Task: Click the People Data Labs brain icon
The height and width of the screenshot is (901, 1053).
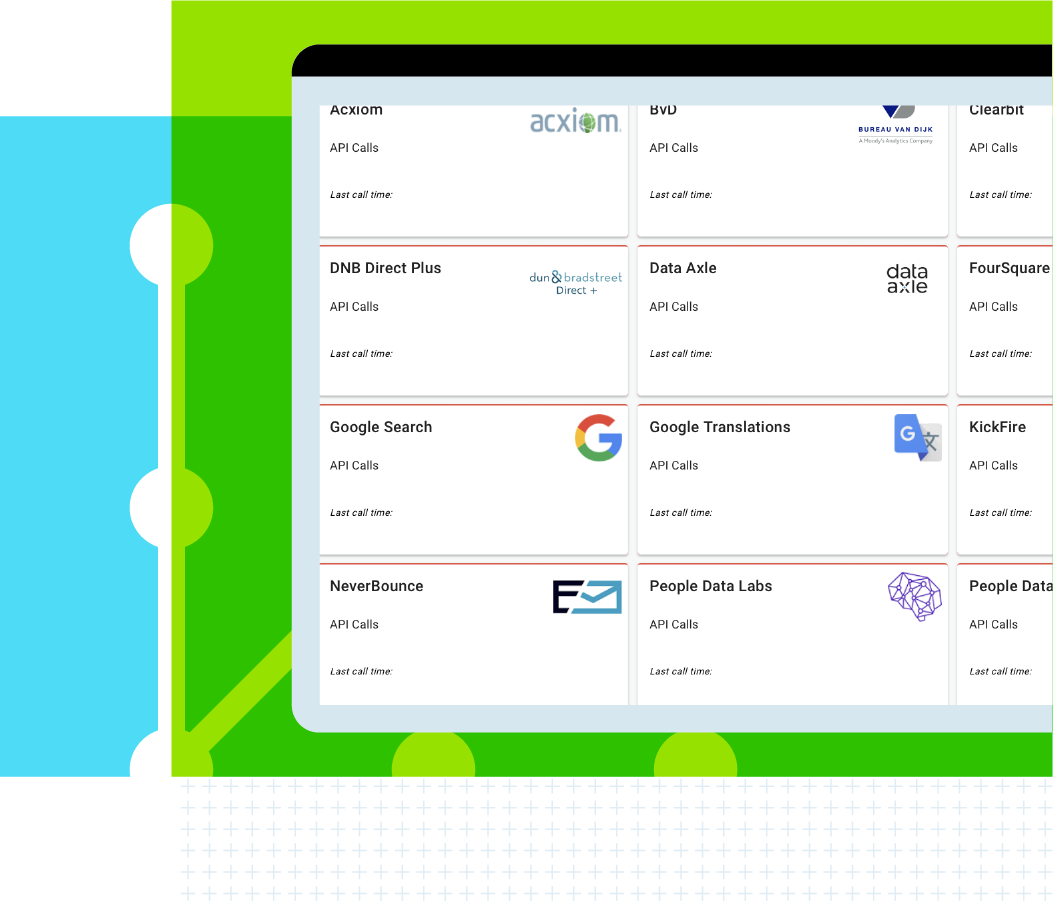Action: pos(914,596)
